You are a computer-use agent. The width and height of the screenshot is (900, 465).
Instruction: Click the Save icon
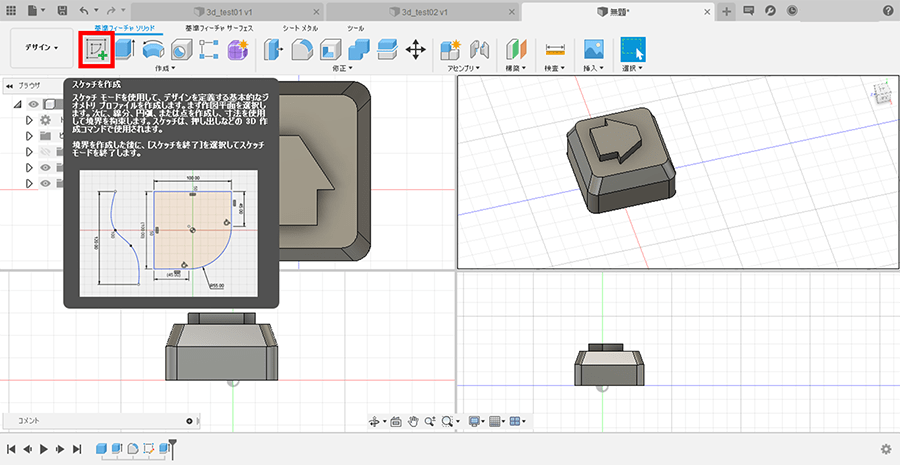click(x=62, y=10)
